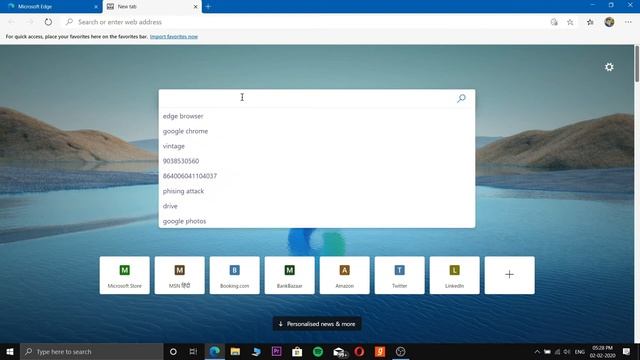Open the taskbar volume icon
This screenshot has width=640, height=360.
click(x=567, y=351)
